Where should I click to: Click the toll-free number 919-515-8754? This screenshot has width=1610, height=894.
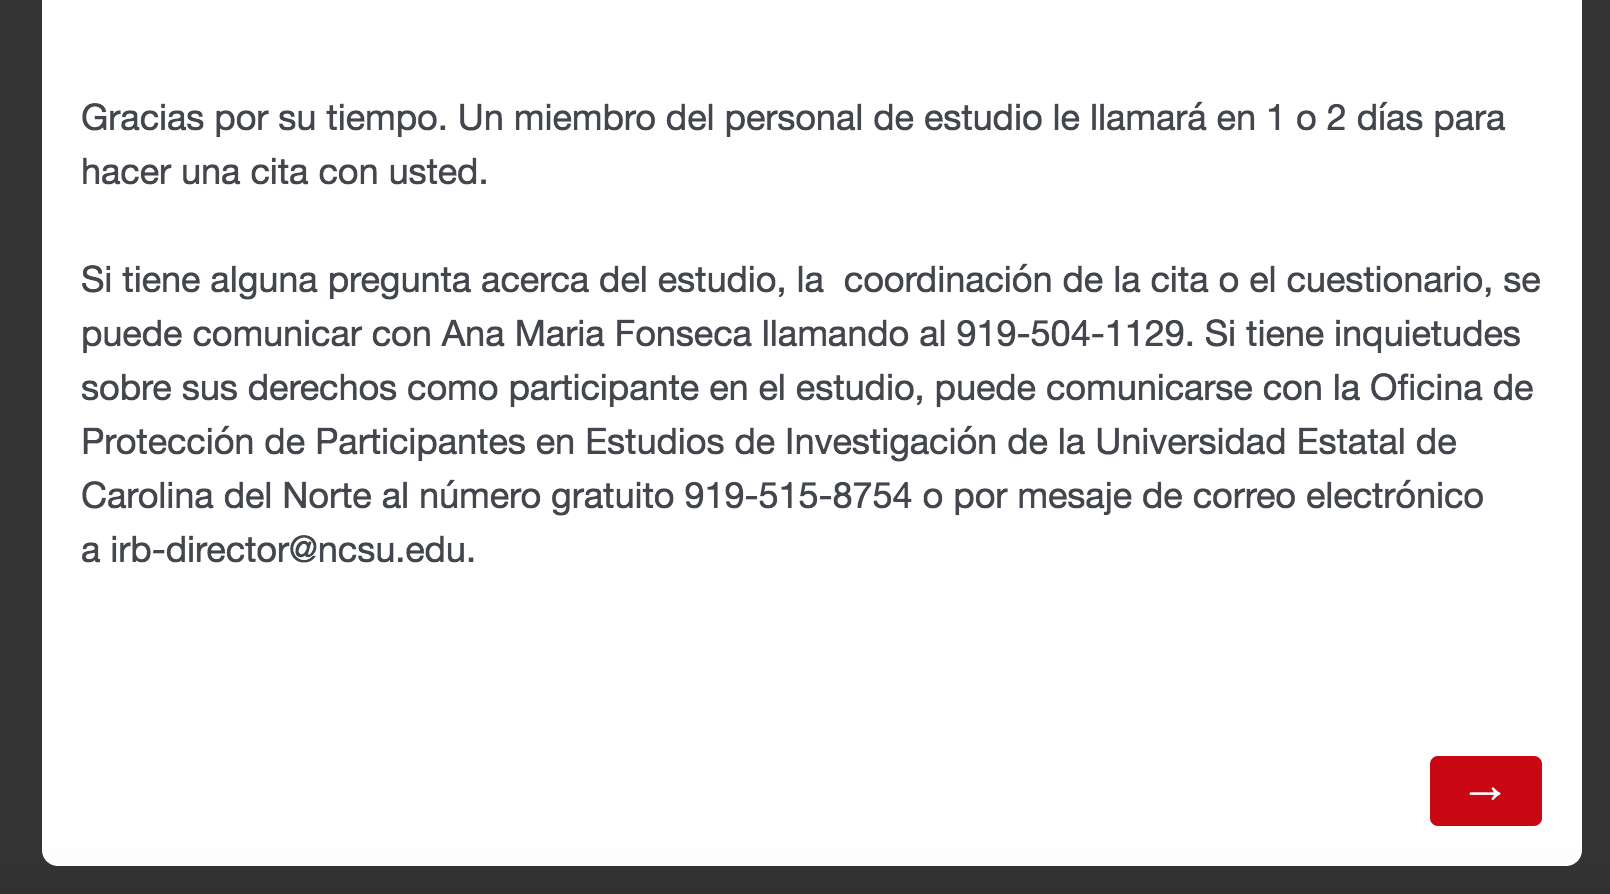coord(797,496)
